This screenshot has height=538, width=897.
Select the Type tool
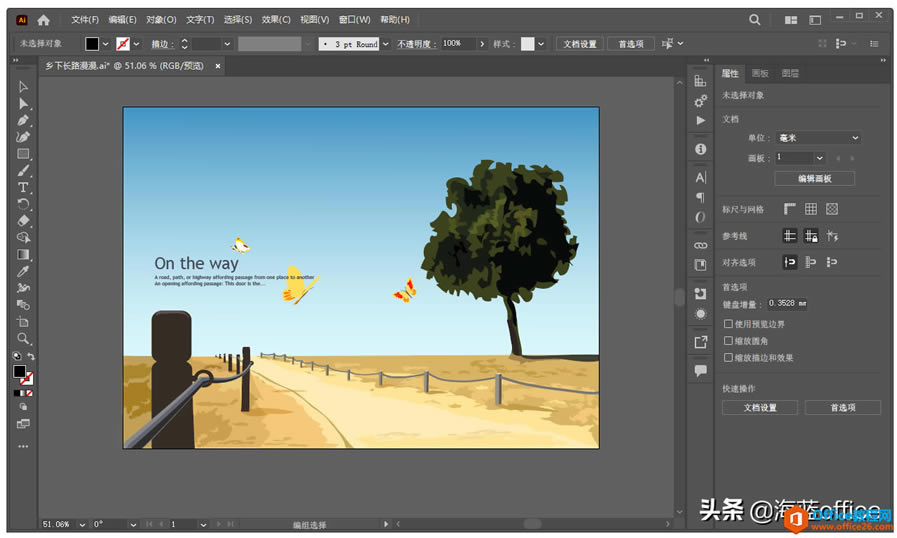(23, 187)
